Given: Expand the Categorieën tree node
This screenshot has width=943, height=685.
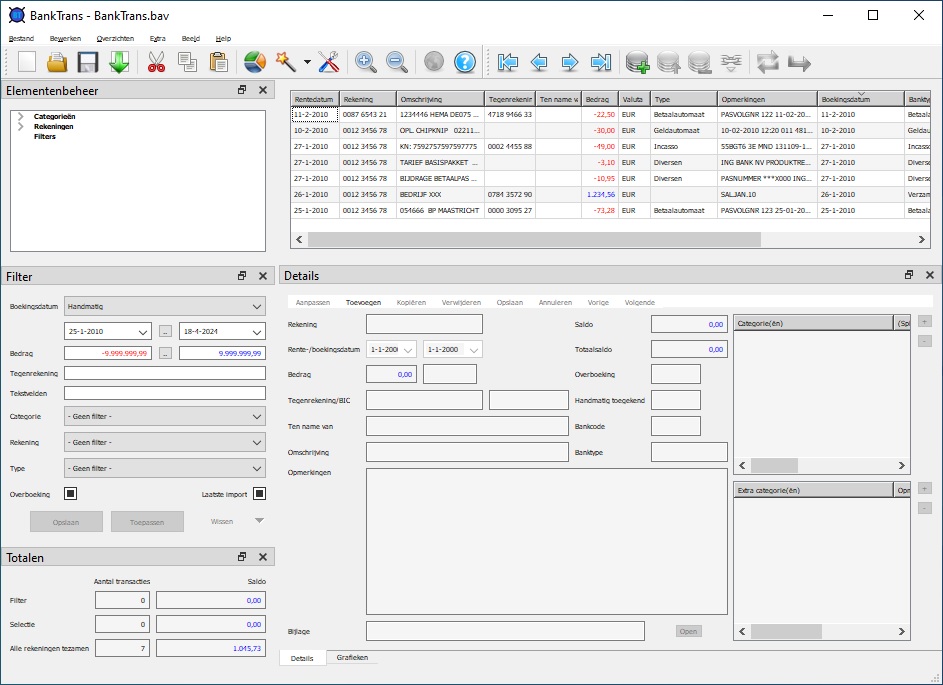Looking at the screenshot, I should (x=20, y=117).
